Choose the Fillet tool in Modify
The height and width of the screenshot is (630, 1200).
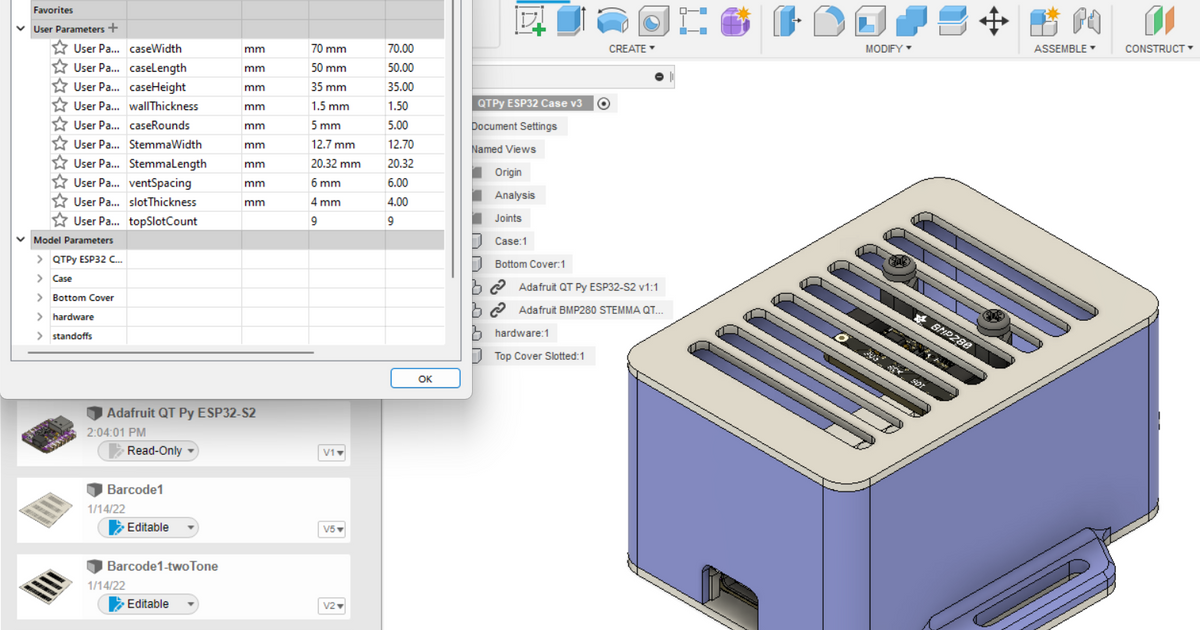828,20
